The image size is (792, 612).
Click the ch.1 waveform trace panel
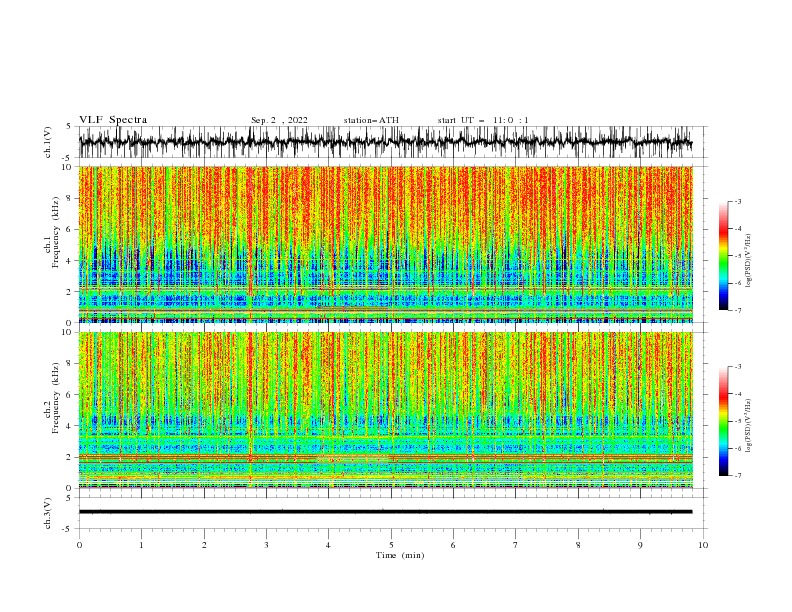tap(393, 142)
